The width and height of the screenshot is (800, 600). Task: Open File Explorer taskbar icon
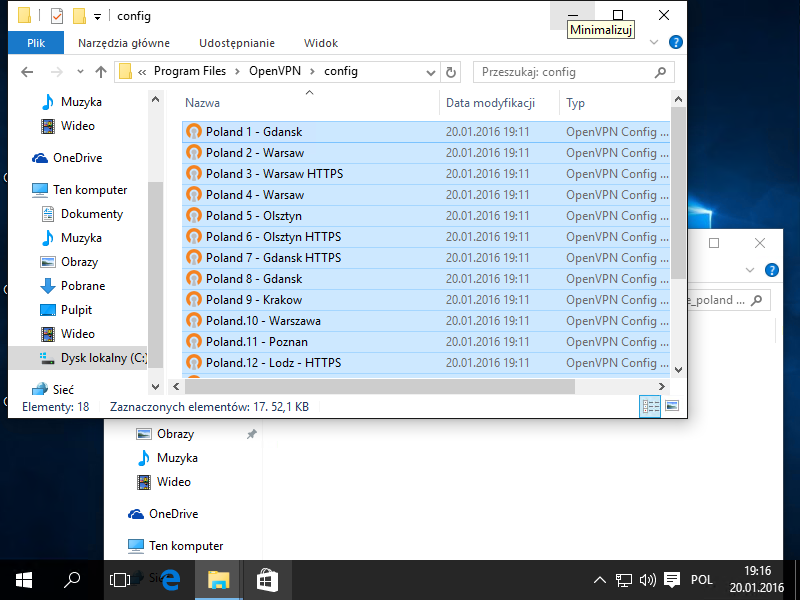coord(218,580)
